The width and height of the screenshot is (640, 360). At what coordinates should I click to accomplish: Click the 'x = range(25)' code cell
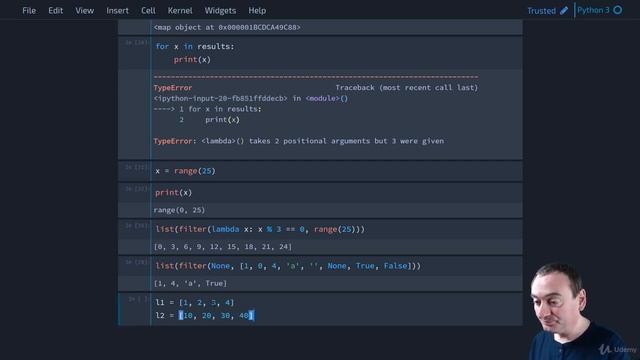click(337, 171)
